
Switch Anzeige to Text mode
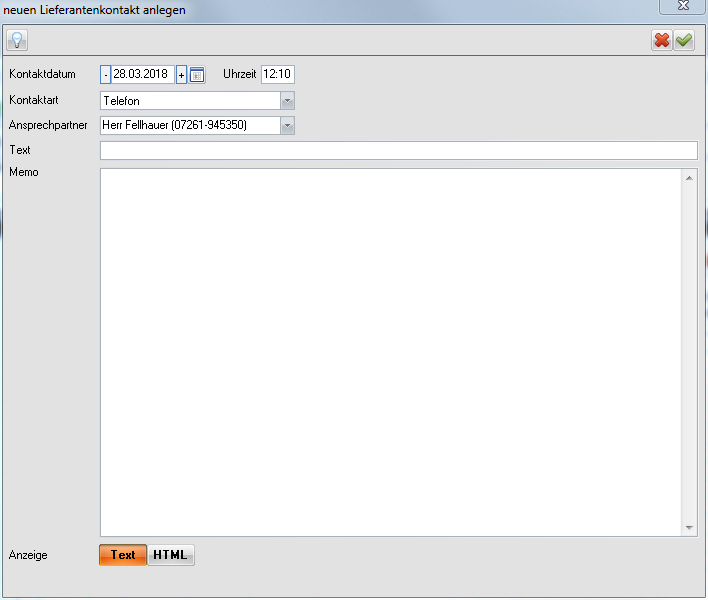tap(123, 555)
